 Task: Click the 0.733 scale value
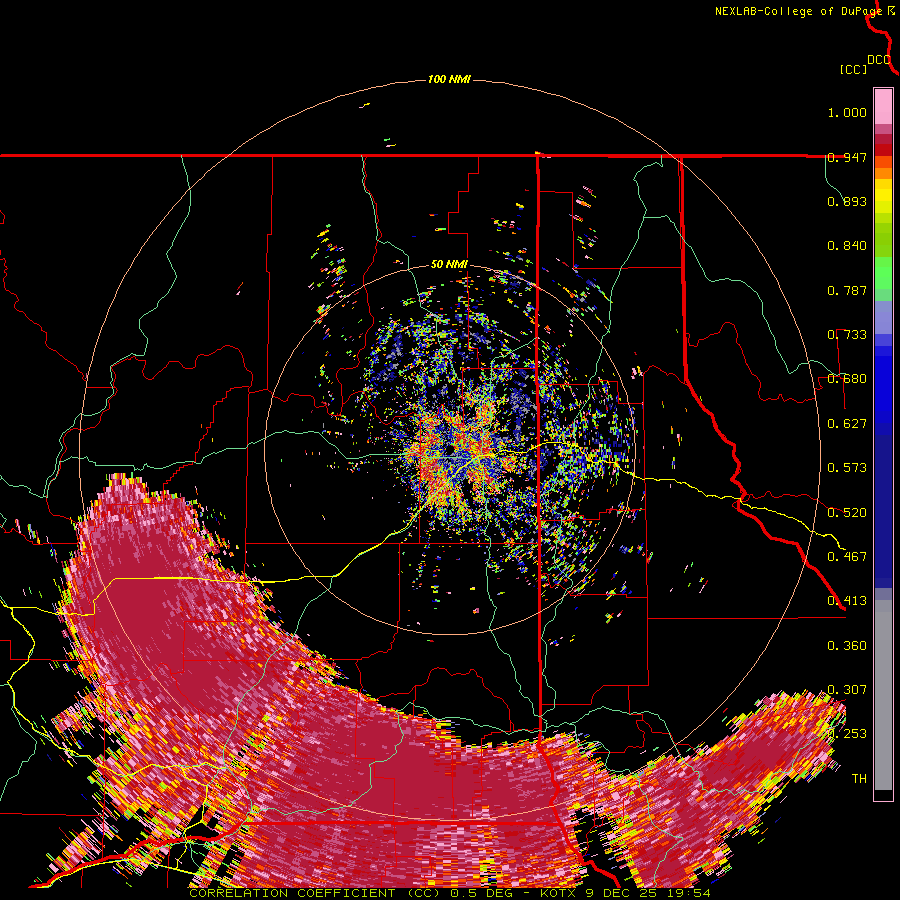(847, 335)
